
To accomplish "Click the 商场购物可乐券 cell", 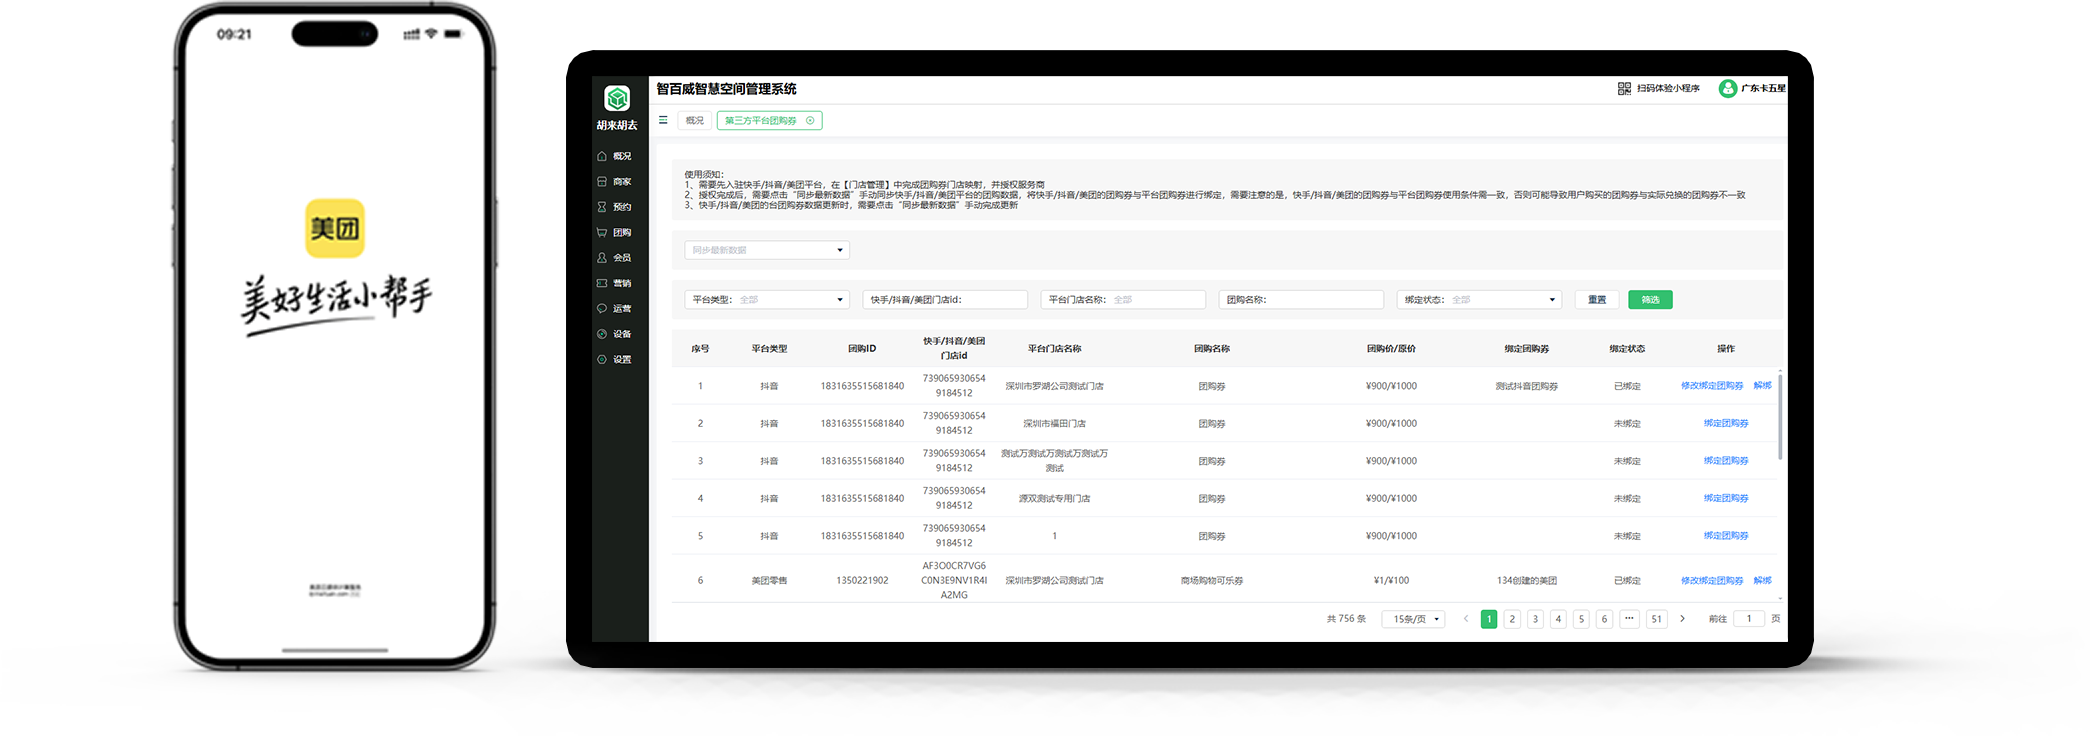I will point(1211,581).
